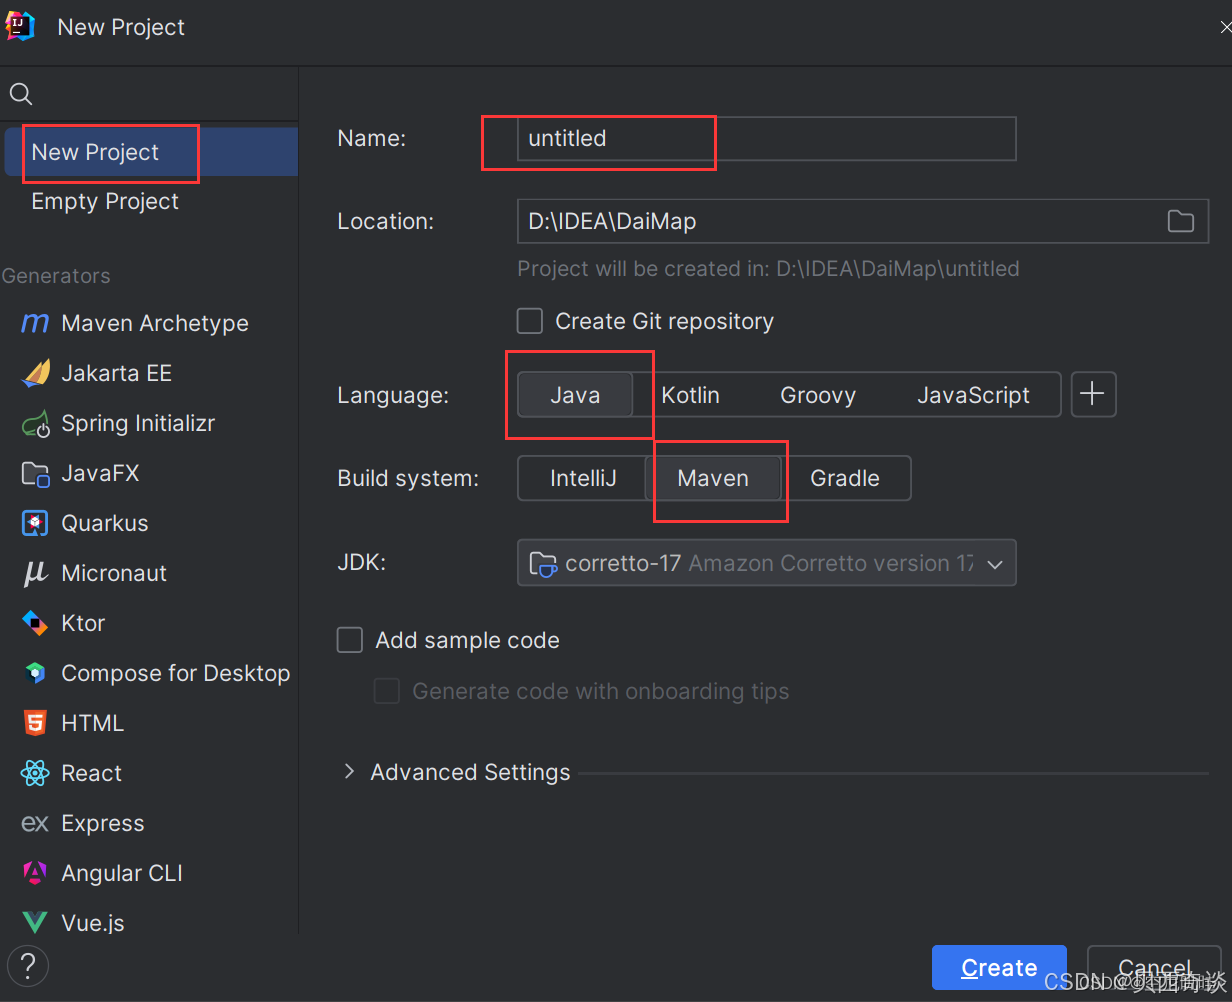Click the search magnifier icon
Viewport: 1232px width, 1002px height.
[x=21, y=94]
